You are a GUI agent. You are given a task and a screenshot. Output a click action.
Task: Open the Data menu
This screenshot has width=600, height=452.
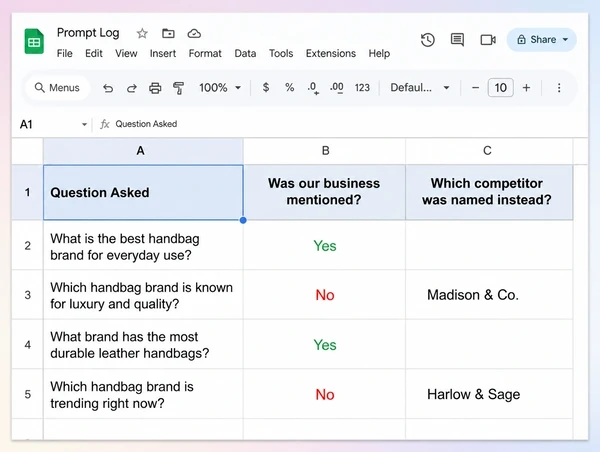click(x=245, y=53)
